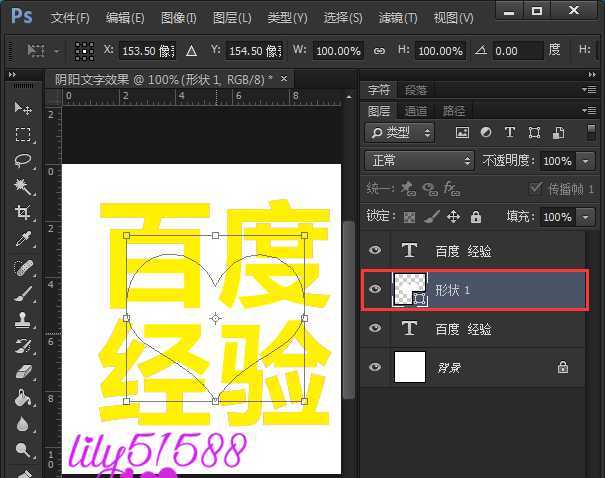This screenshot has height=478, width=605.
Task: Switch to the 通道 tab
Action: coord(416,111)
